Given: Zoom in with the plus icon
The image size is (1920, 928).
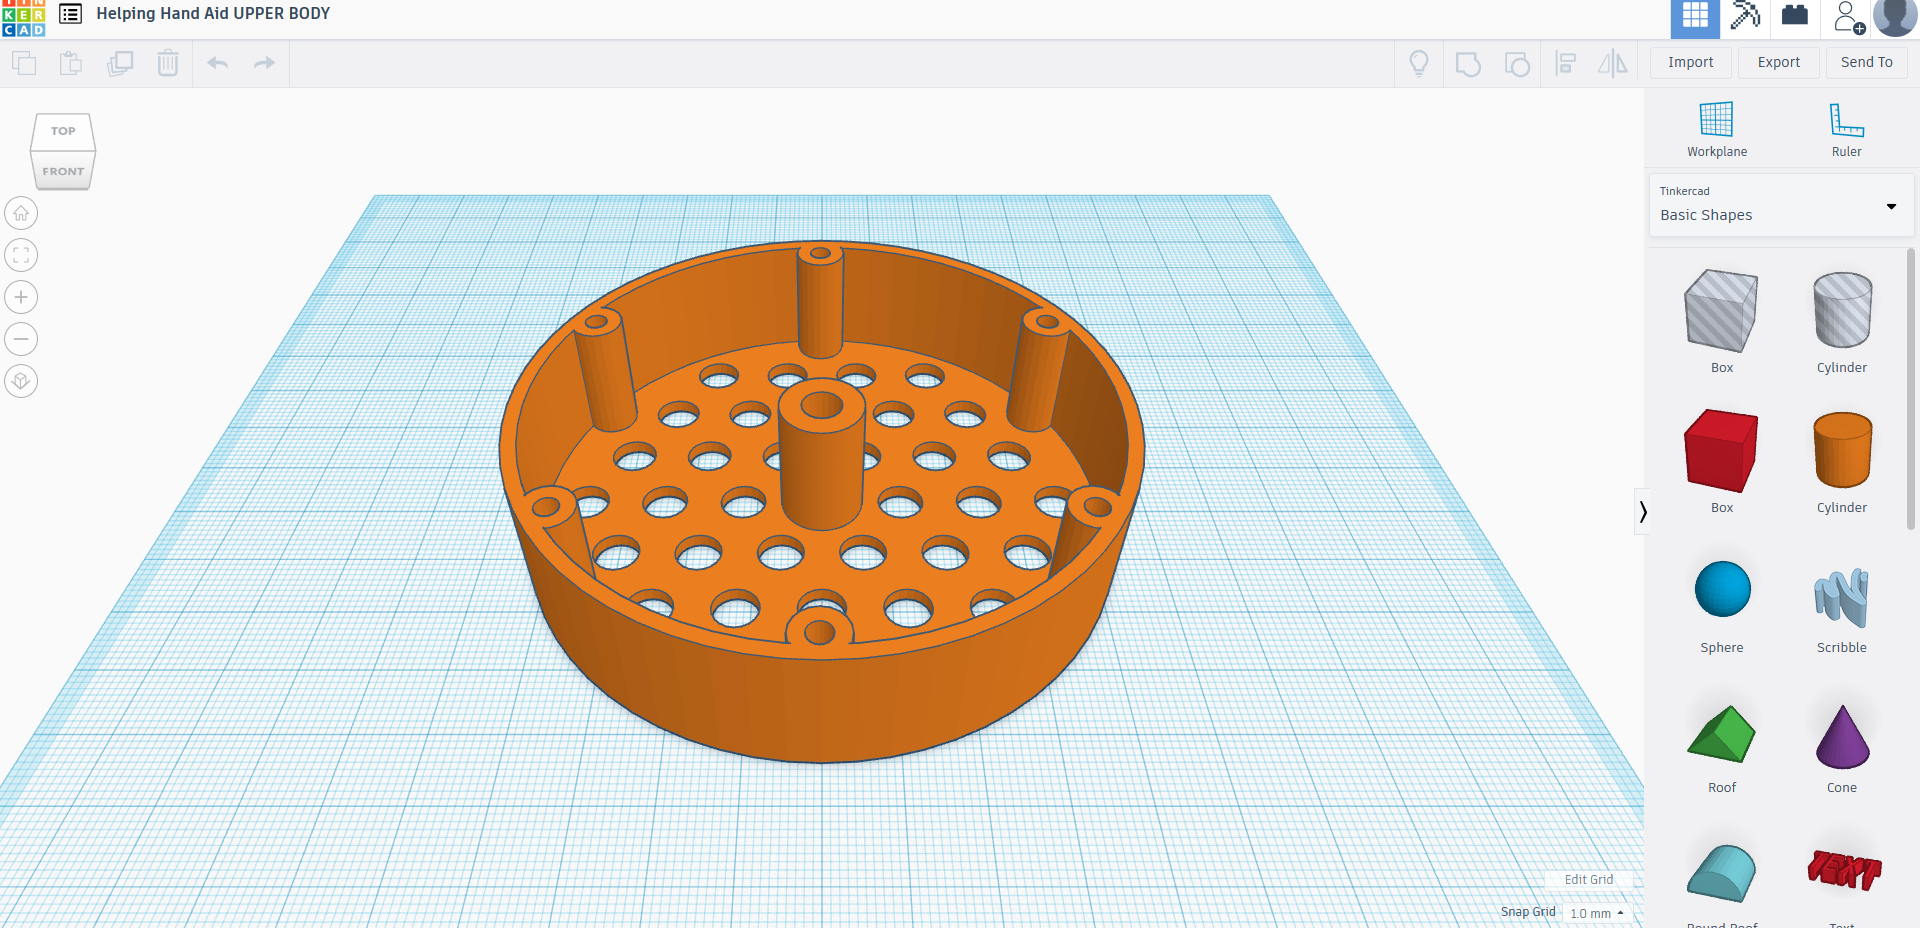Looking at the screenshot, I should [21, 297].
